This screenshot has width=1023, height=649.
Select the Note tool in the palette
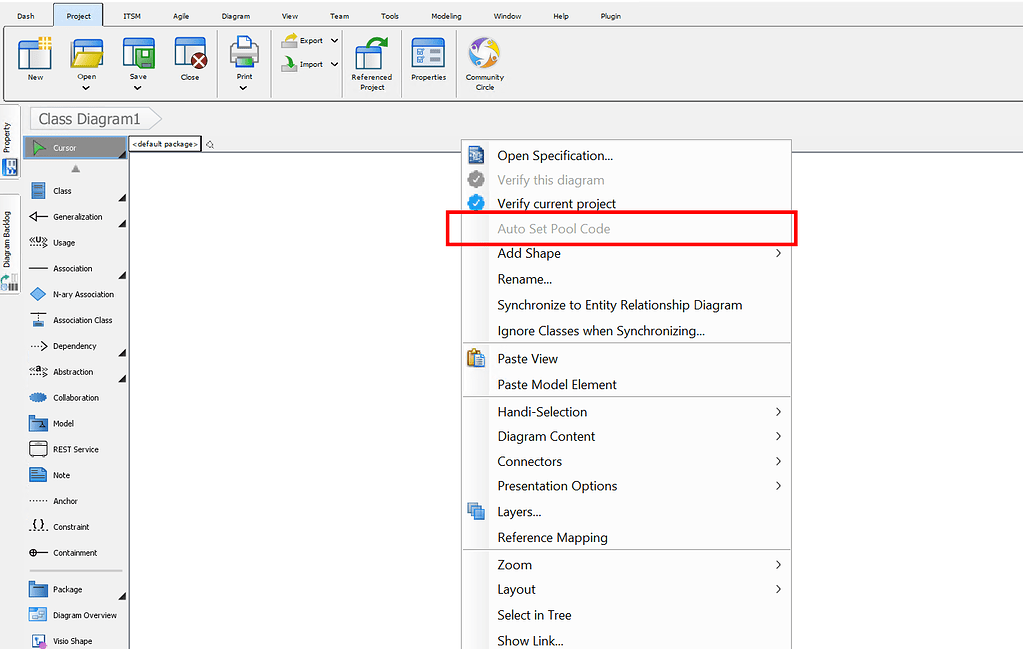[63, 474]
